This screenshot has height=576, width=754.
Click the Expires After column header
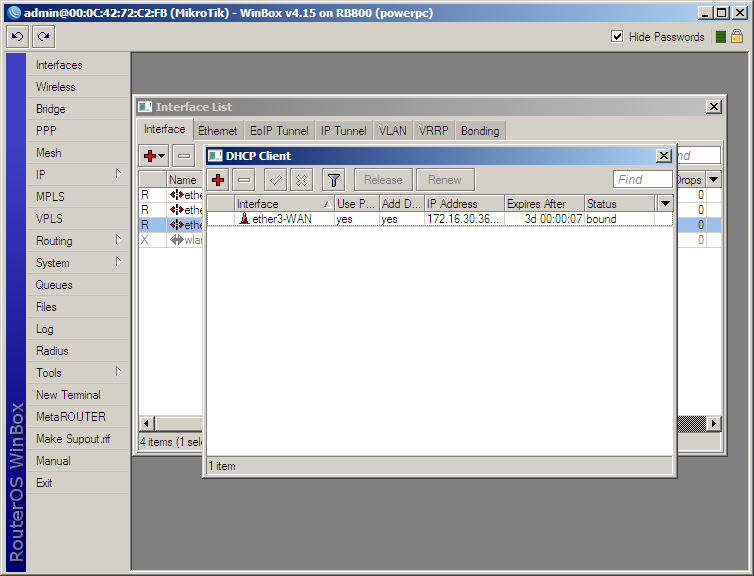point(544,204)
